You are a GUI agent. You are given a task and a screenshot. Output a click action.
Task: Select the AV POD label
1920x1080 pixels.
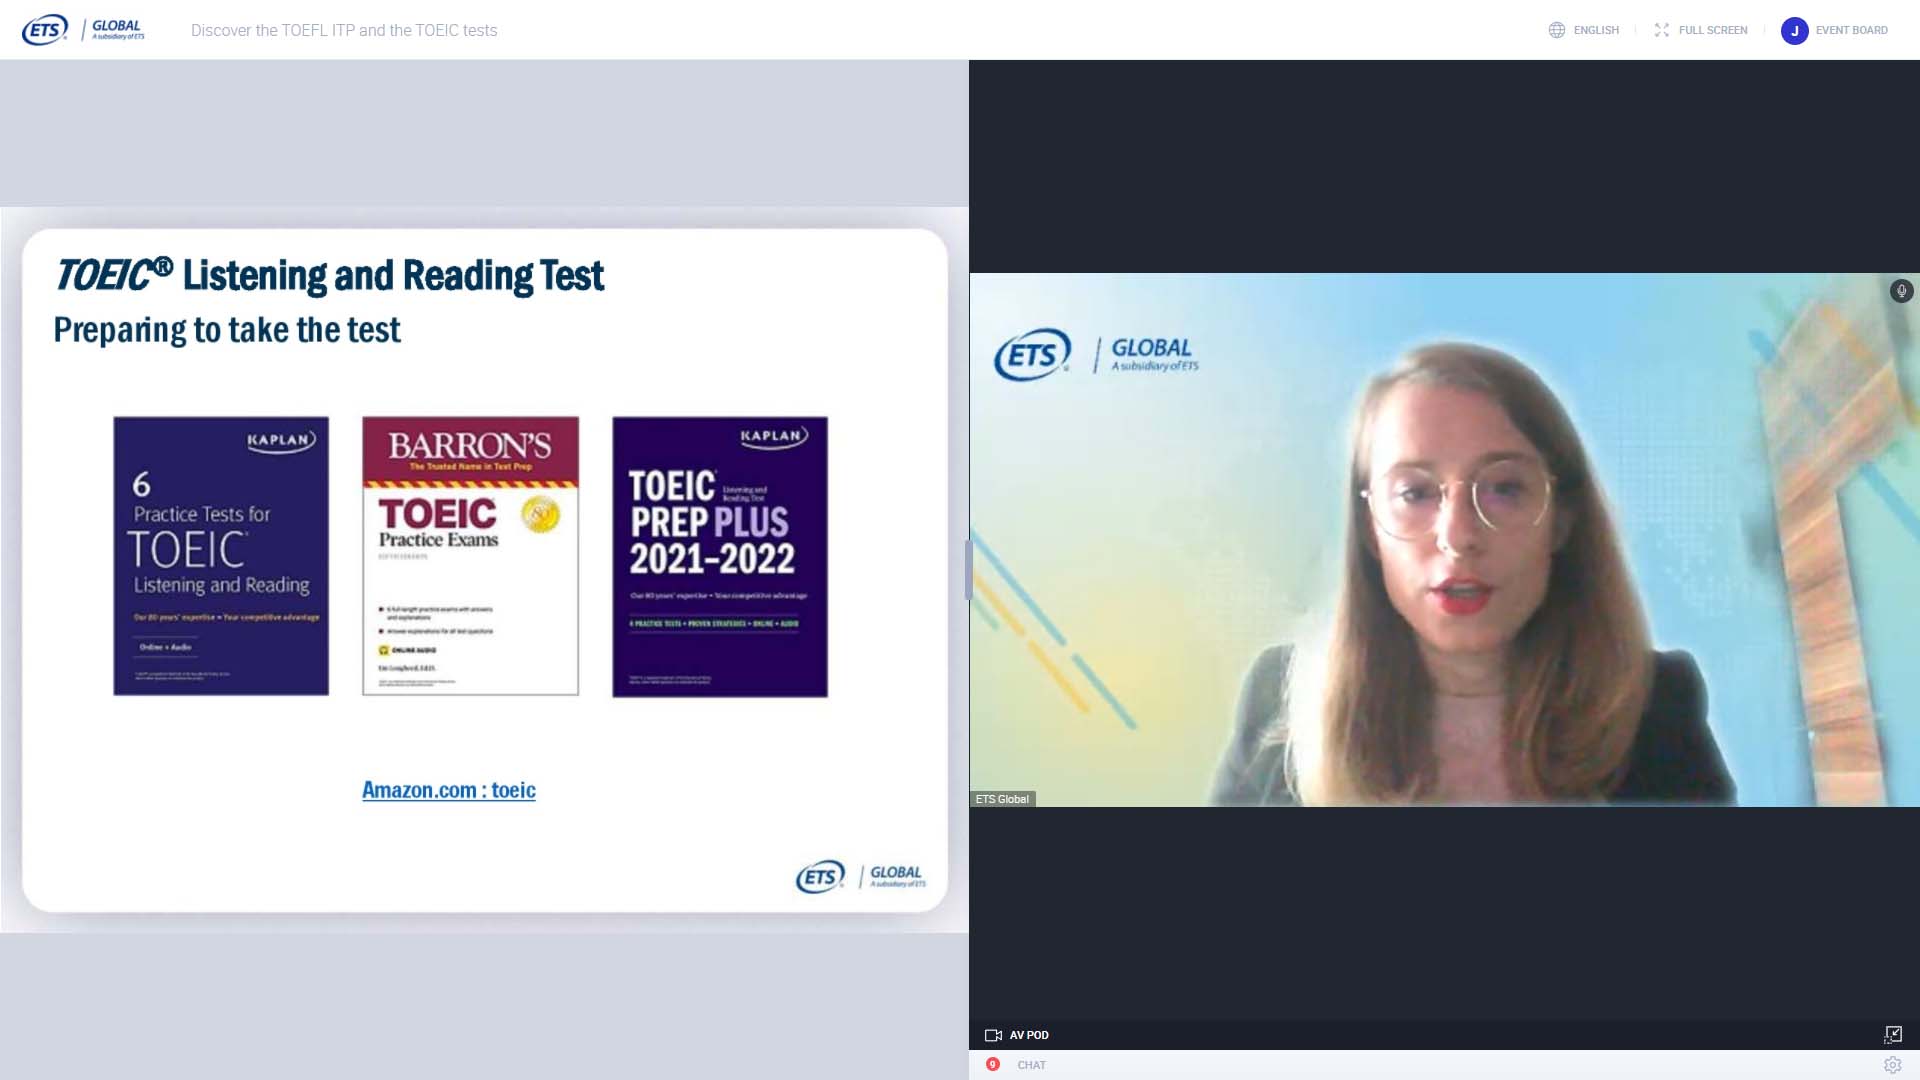coord(1029,1035)
